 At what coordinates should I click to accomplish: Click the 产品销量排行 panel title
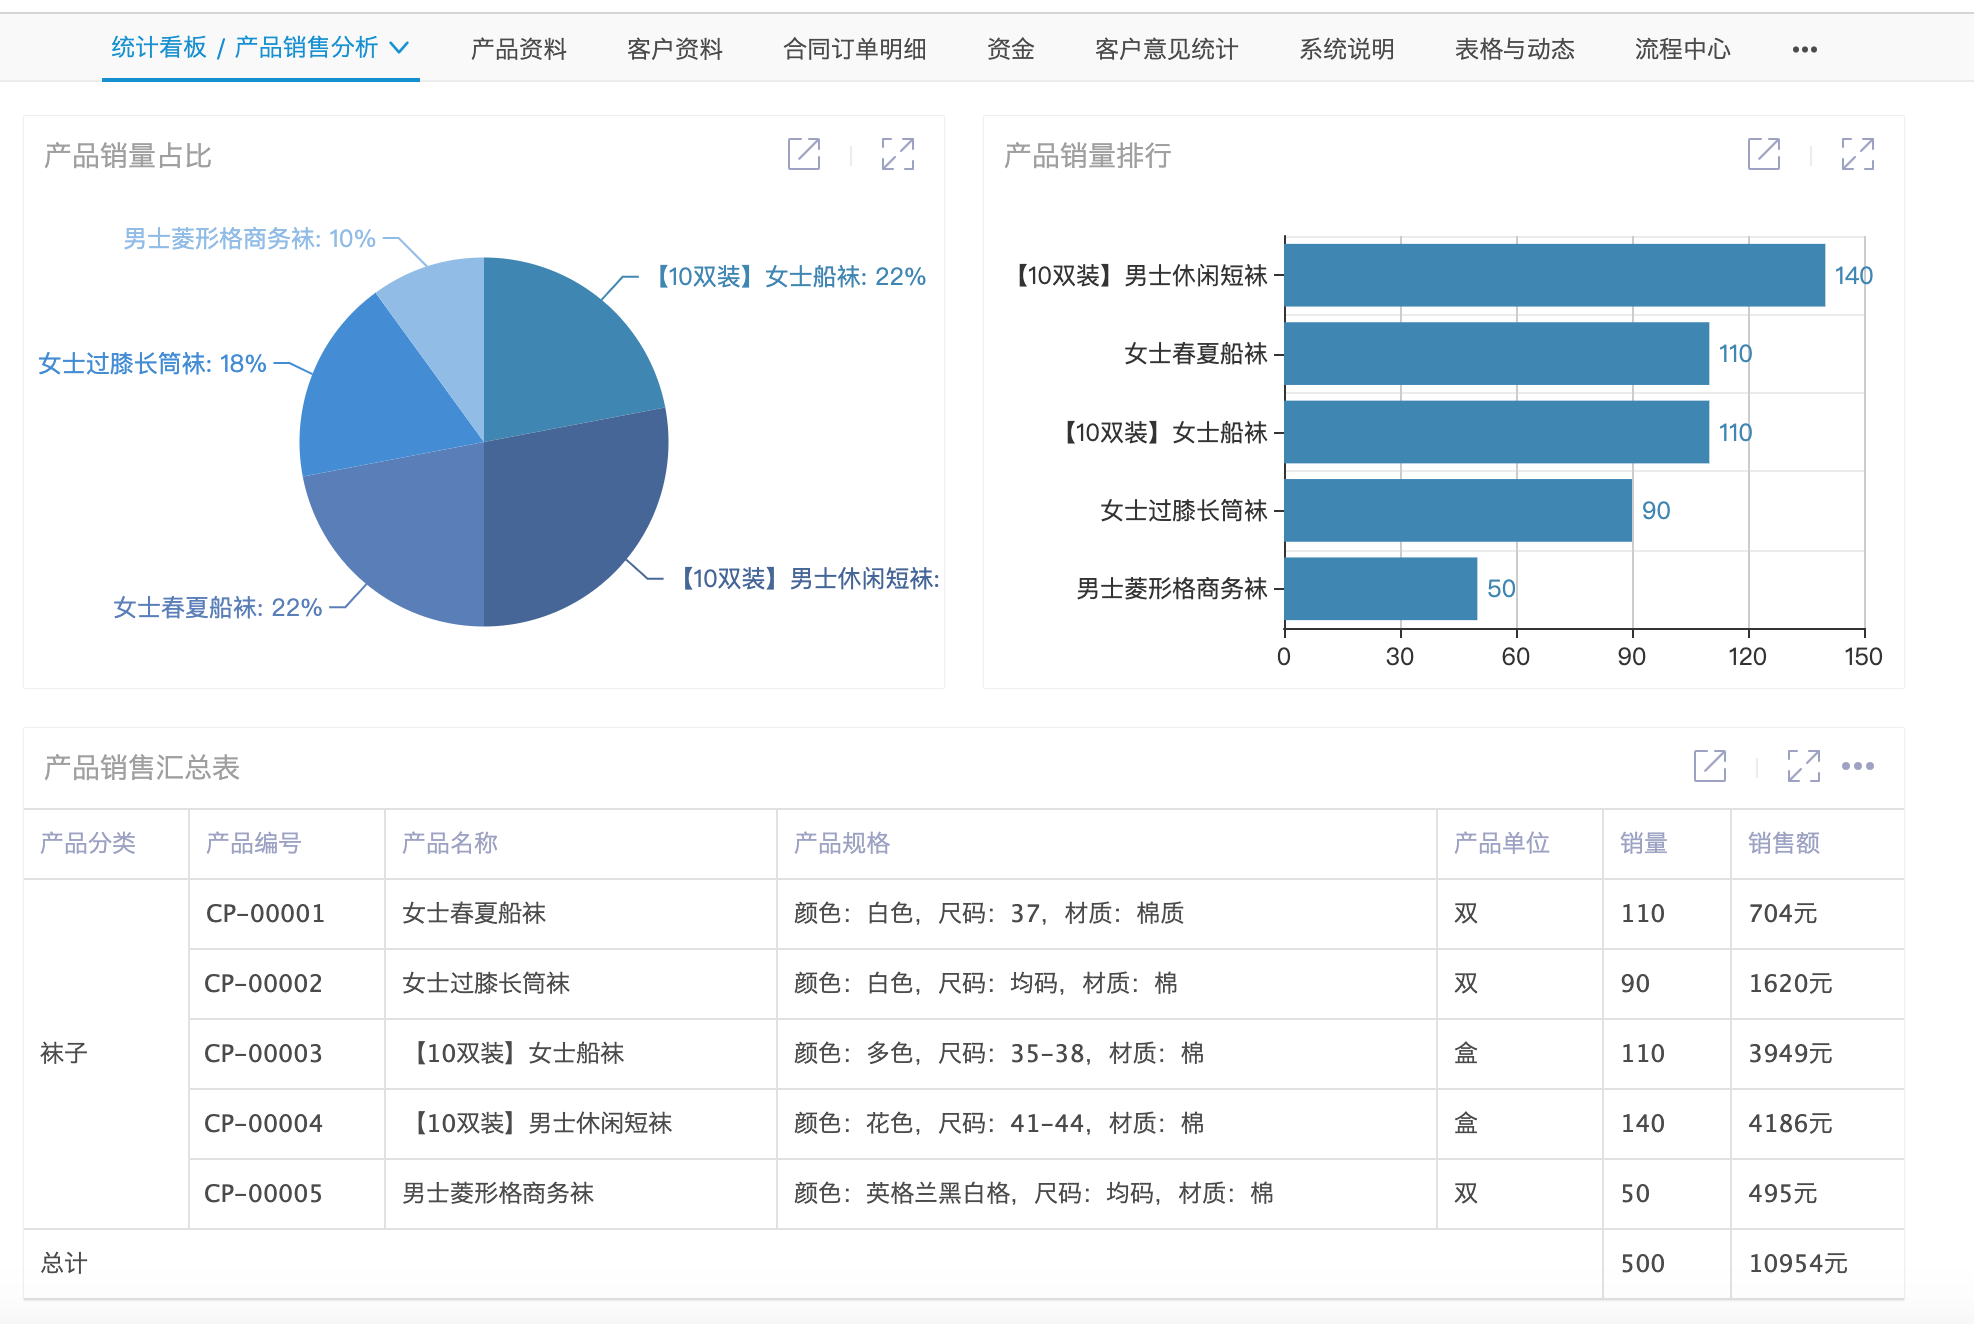[x=1088, y=155]
